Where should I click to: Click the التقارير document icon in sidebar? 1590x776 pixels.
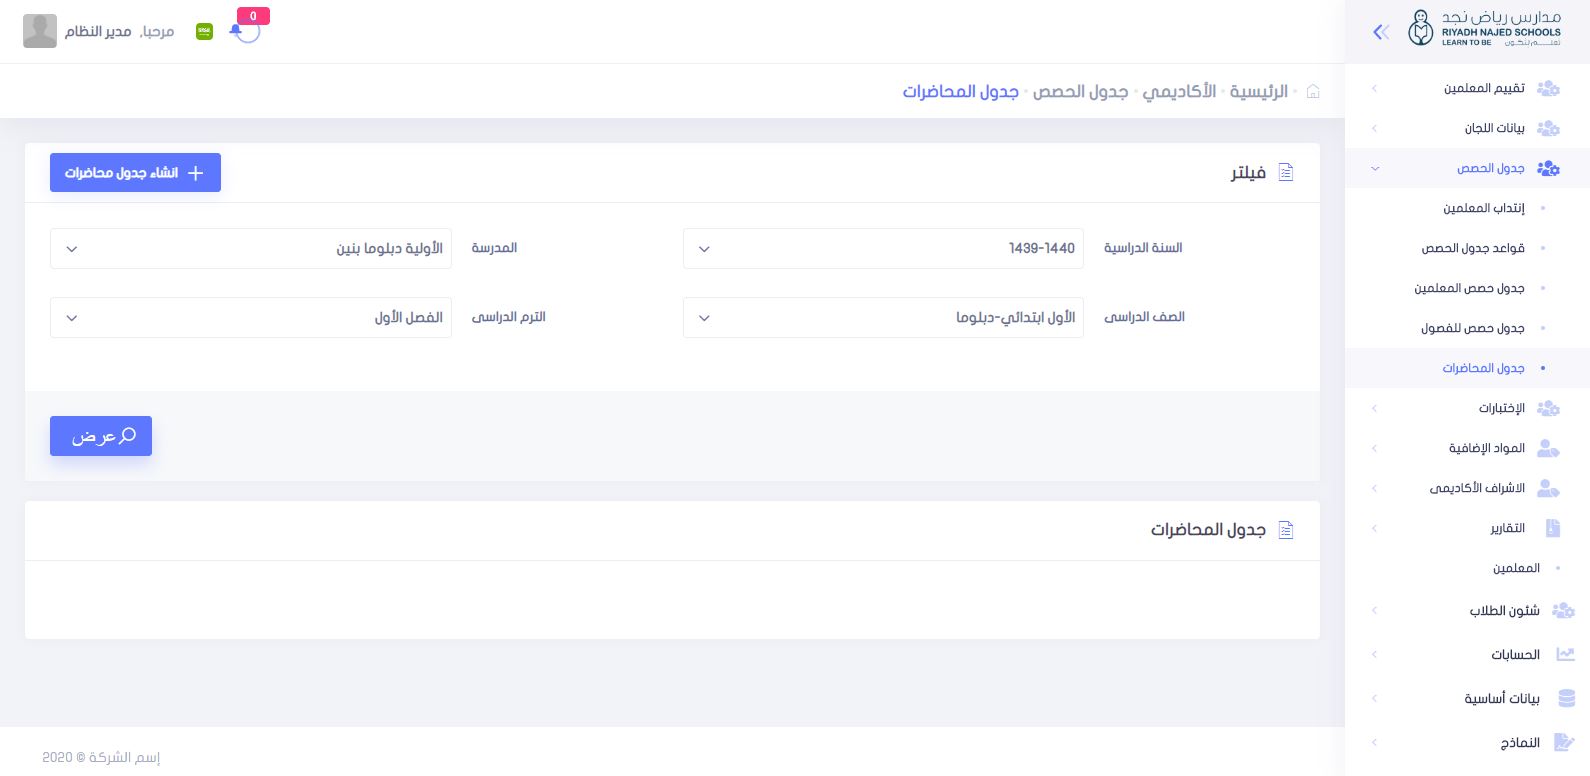click(1552, 528)
